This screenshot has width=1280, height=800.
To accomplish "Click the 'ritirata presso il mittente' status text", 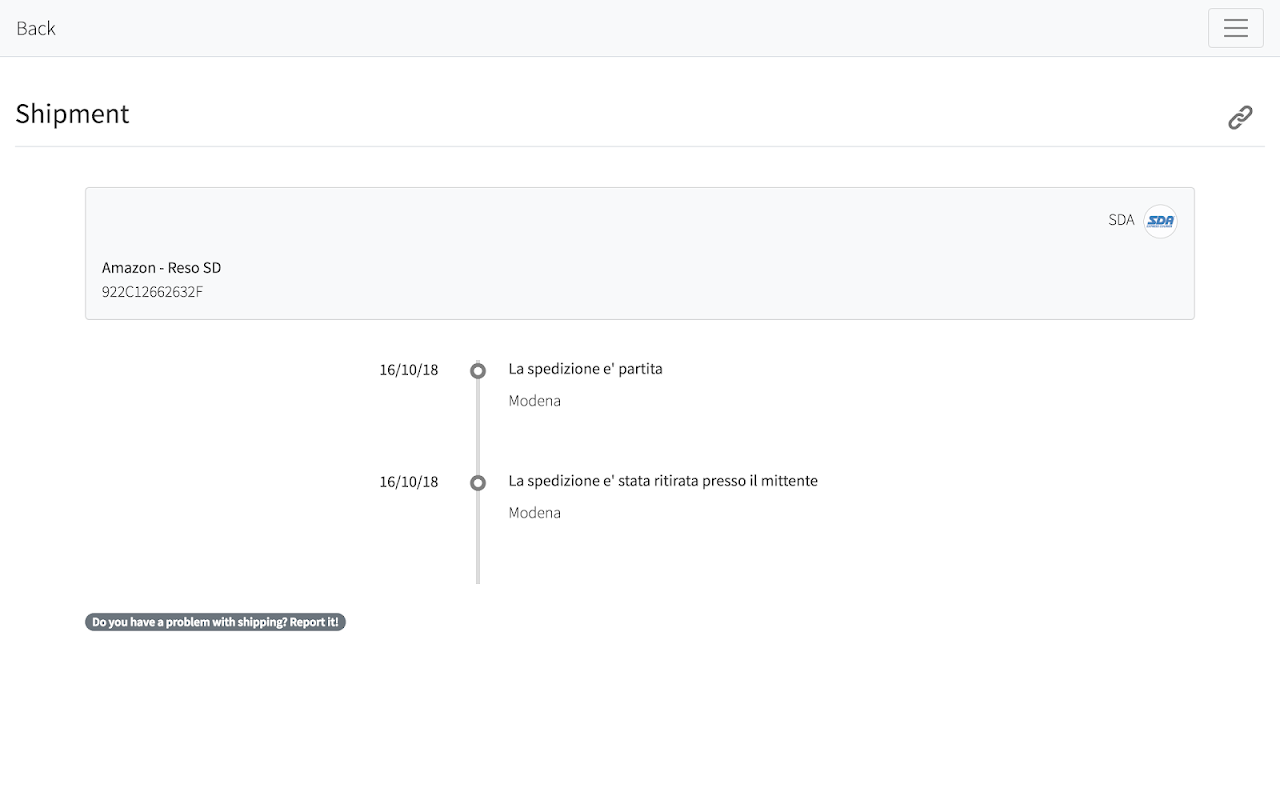I will pos(663,481).
